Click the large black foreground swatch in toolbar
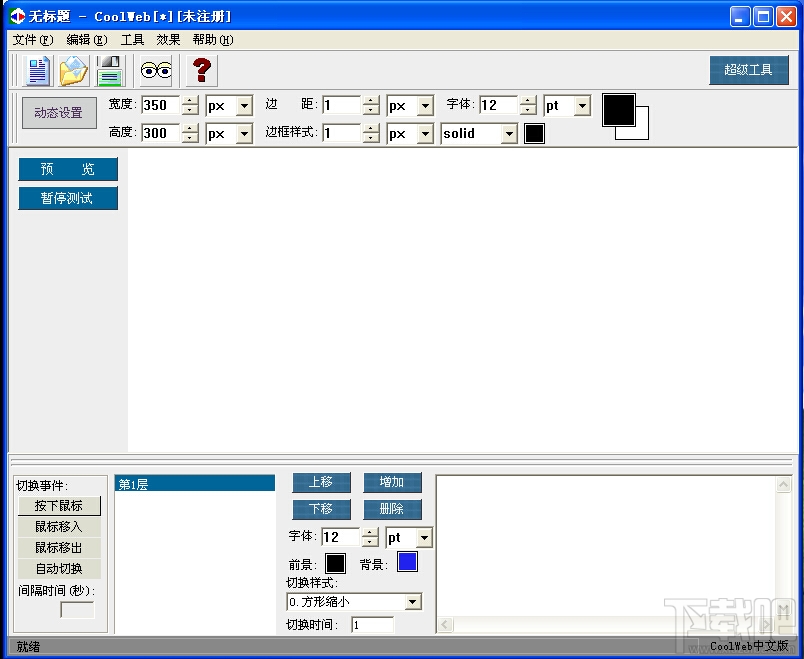This screenshot has height=659, width=804. (619, 110)
